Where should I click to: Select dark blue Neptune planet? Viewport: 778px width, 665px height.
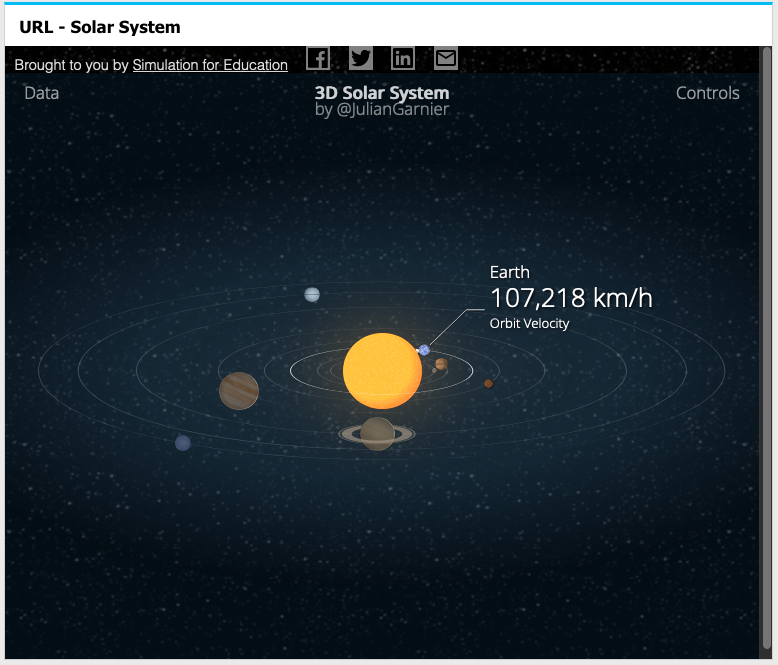(x=183, y=443)
